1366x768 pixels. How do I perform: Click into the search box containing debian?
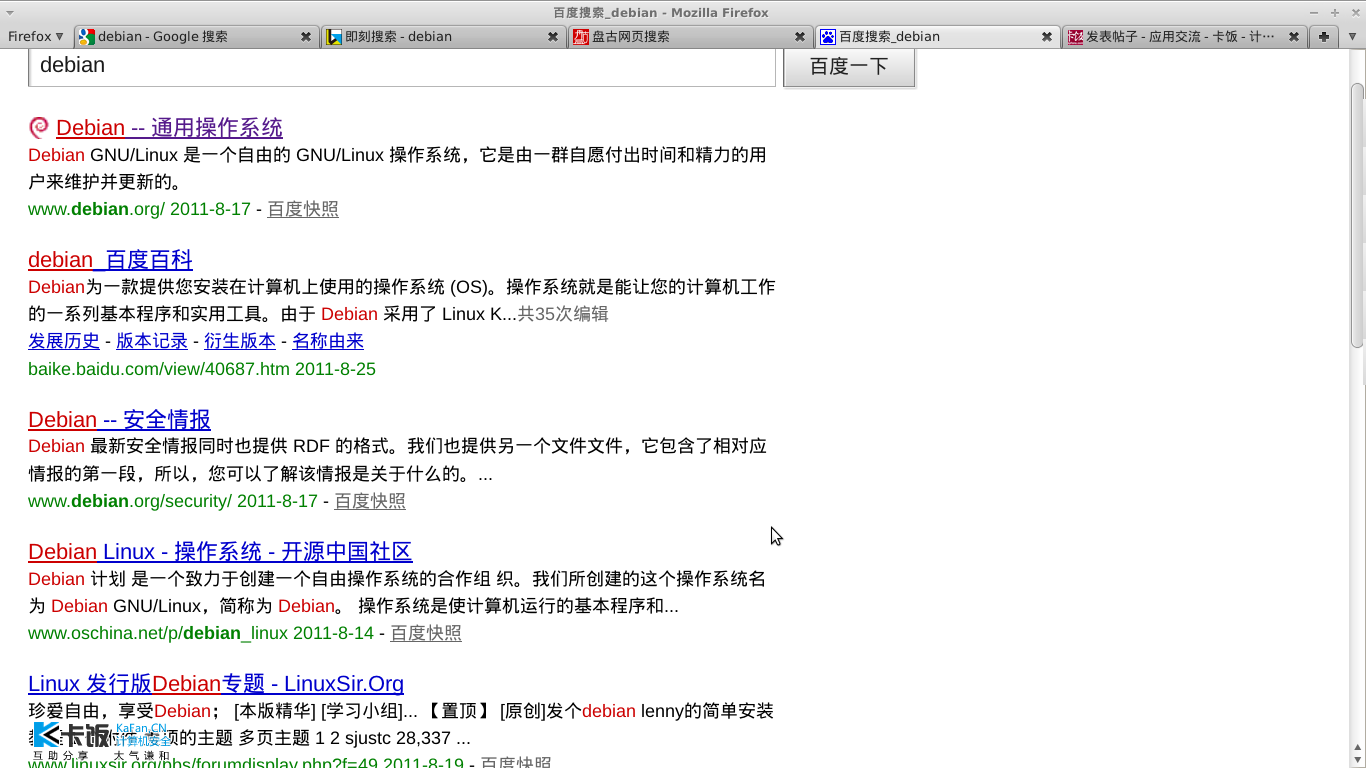[402, 66]
